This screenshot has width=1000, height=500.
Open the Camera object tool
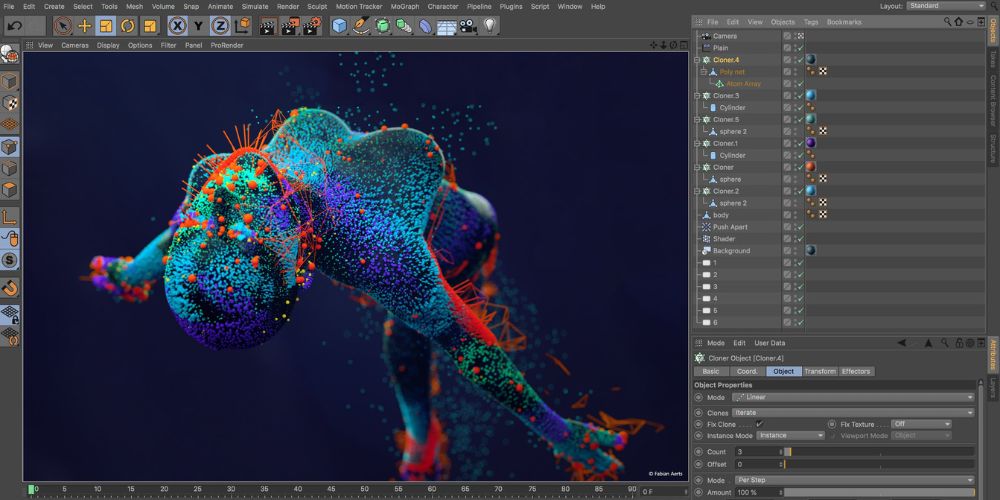[467, 26]
